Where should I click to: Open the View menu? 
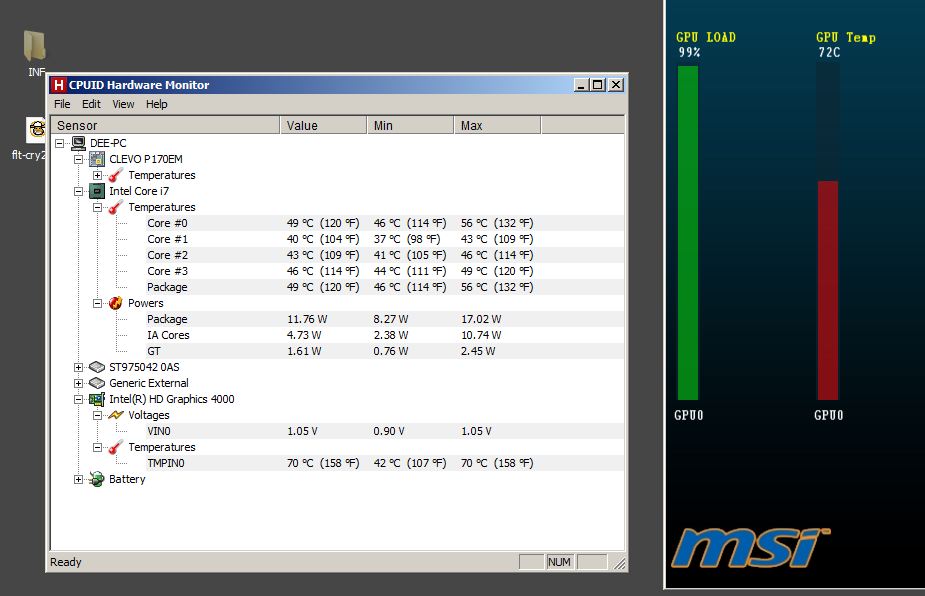point(123,104)
